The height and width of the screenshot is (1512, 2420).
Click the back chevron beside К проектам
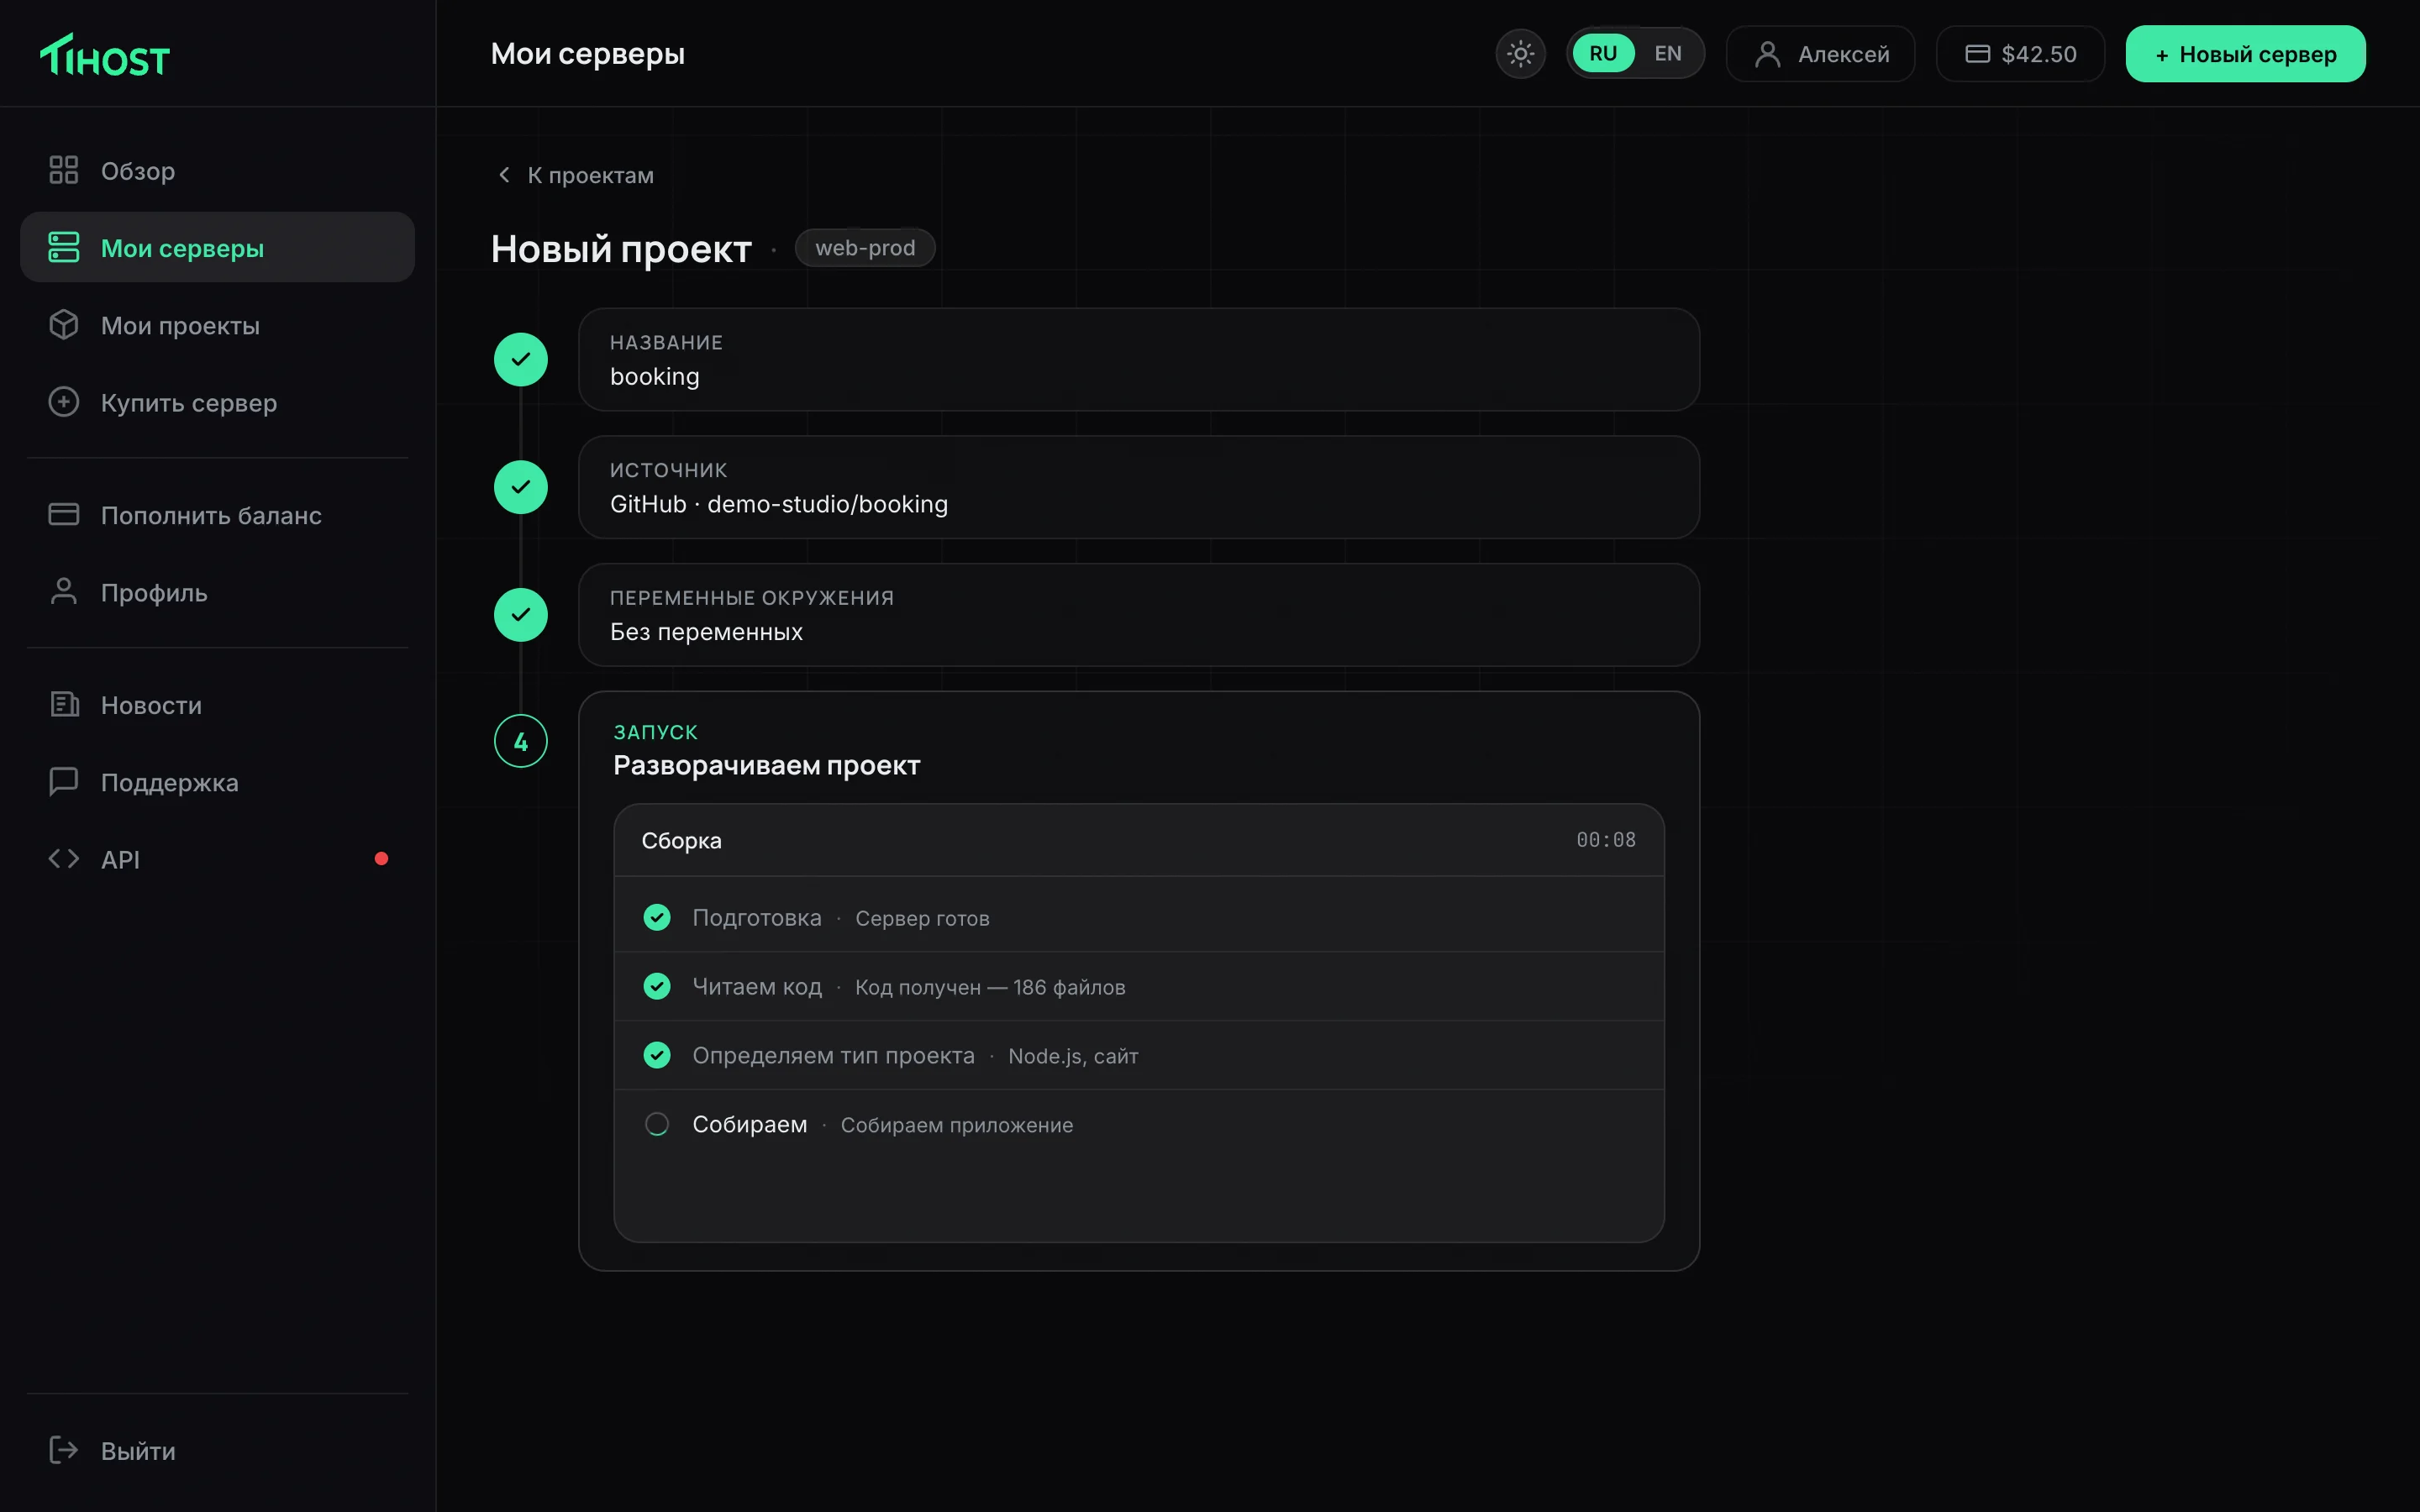pos(504,175)
